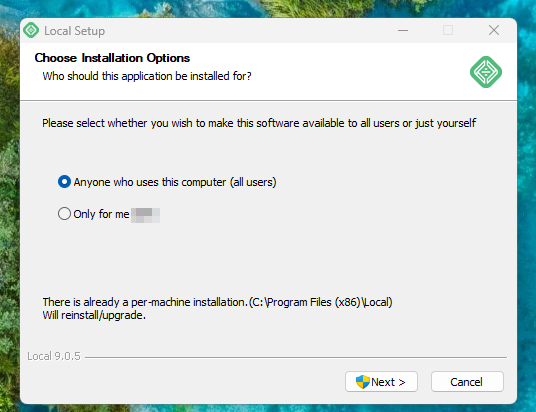Screen dimensions: 536x412
Task: Click the 'Local Setup' title bar text
Action: [75, 31]
